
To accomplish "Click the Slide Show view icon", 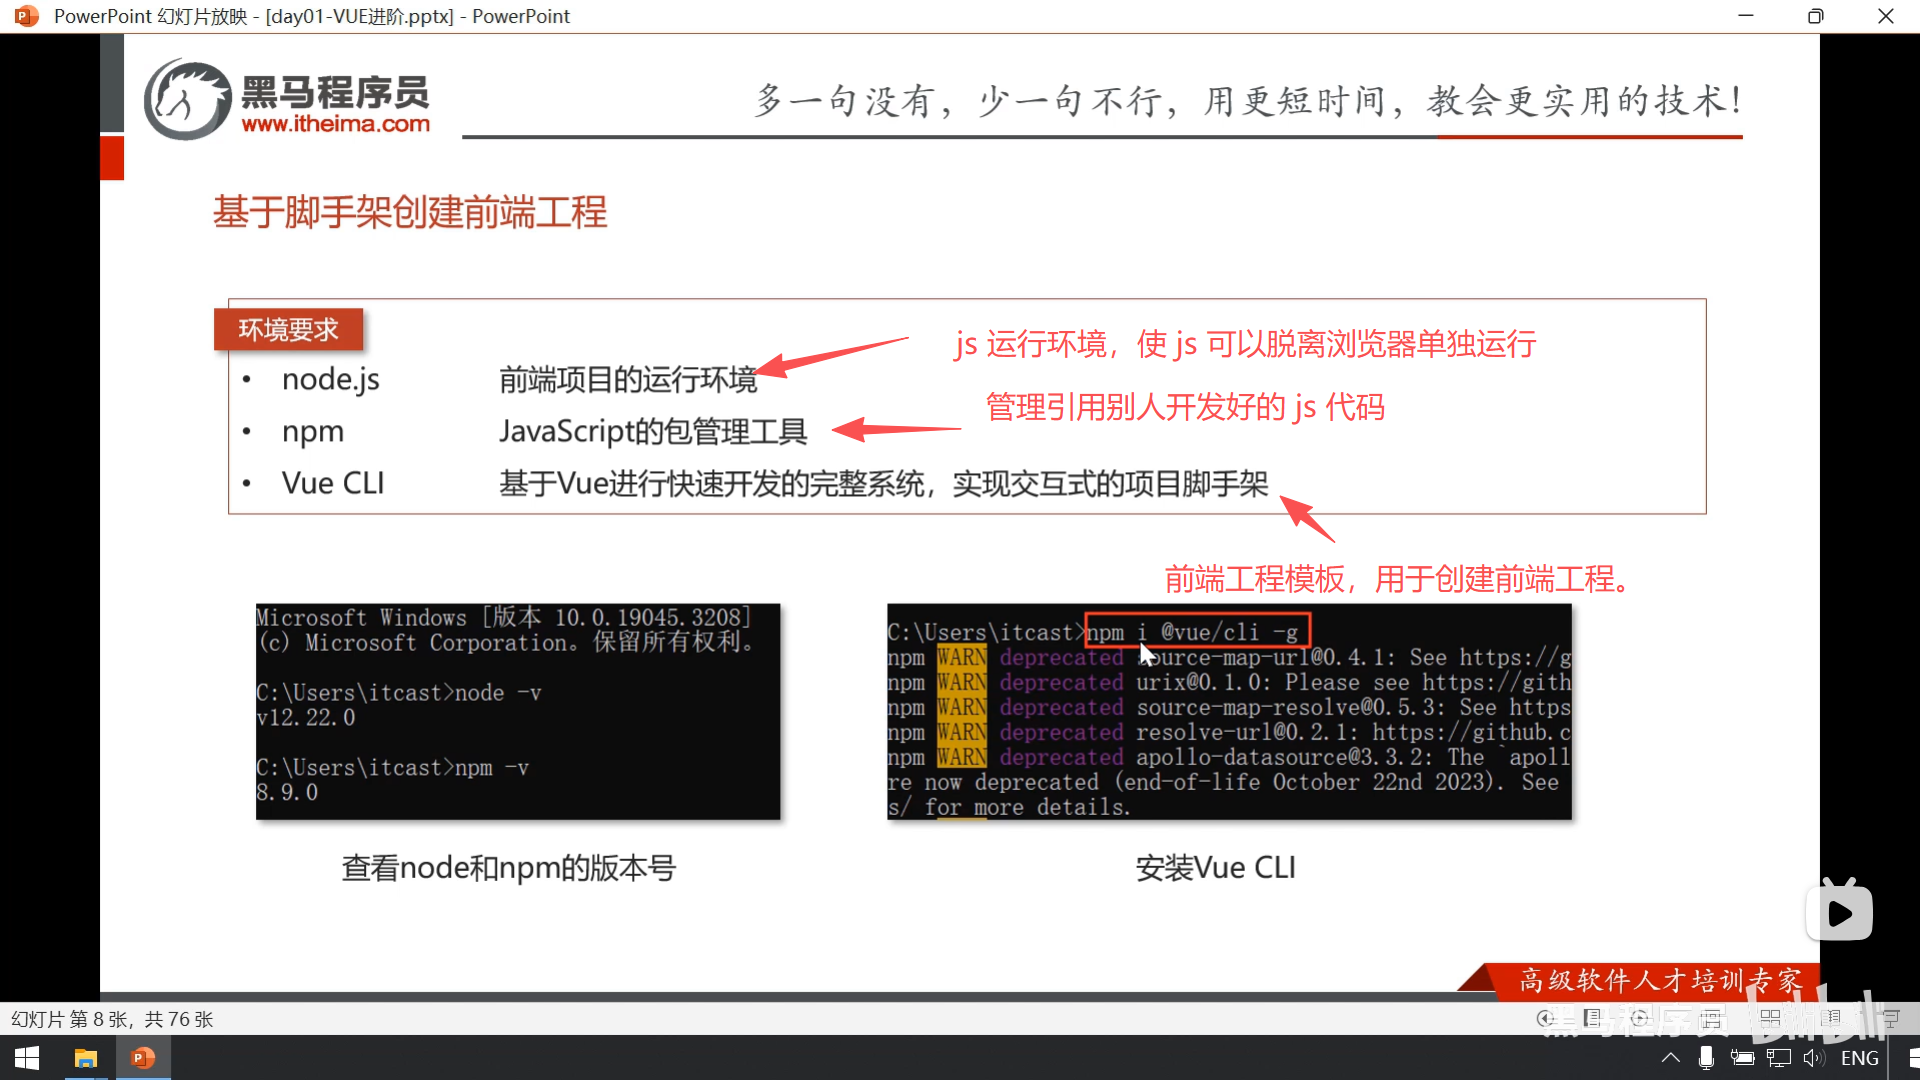I will point(1890,1018).
